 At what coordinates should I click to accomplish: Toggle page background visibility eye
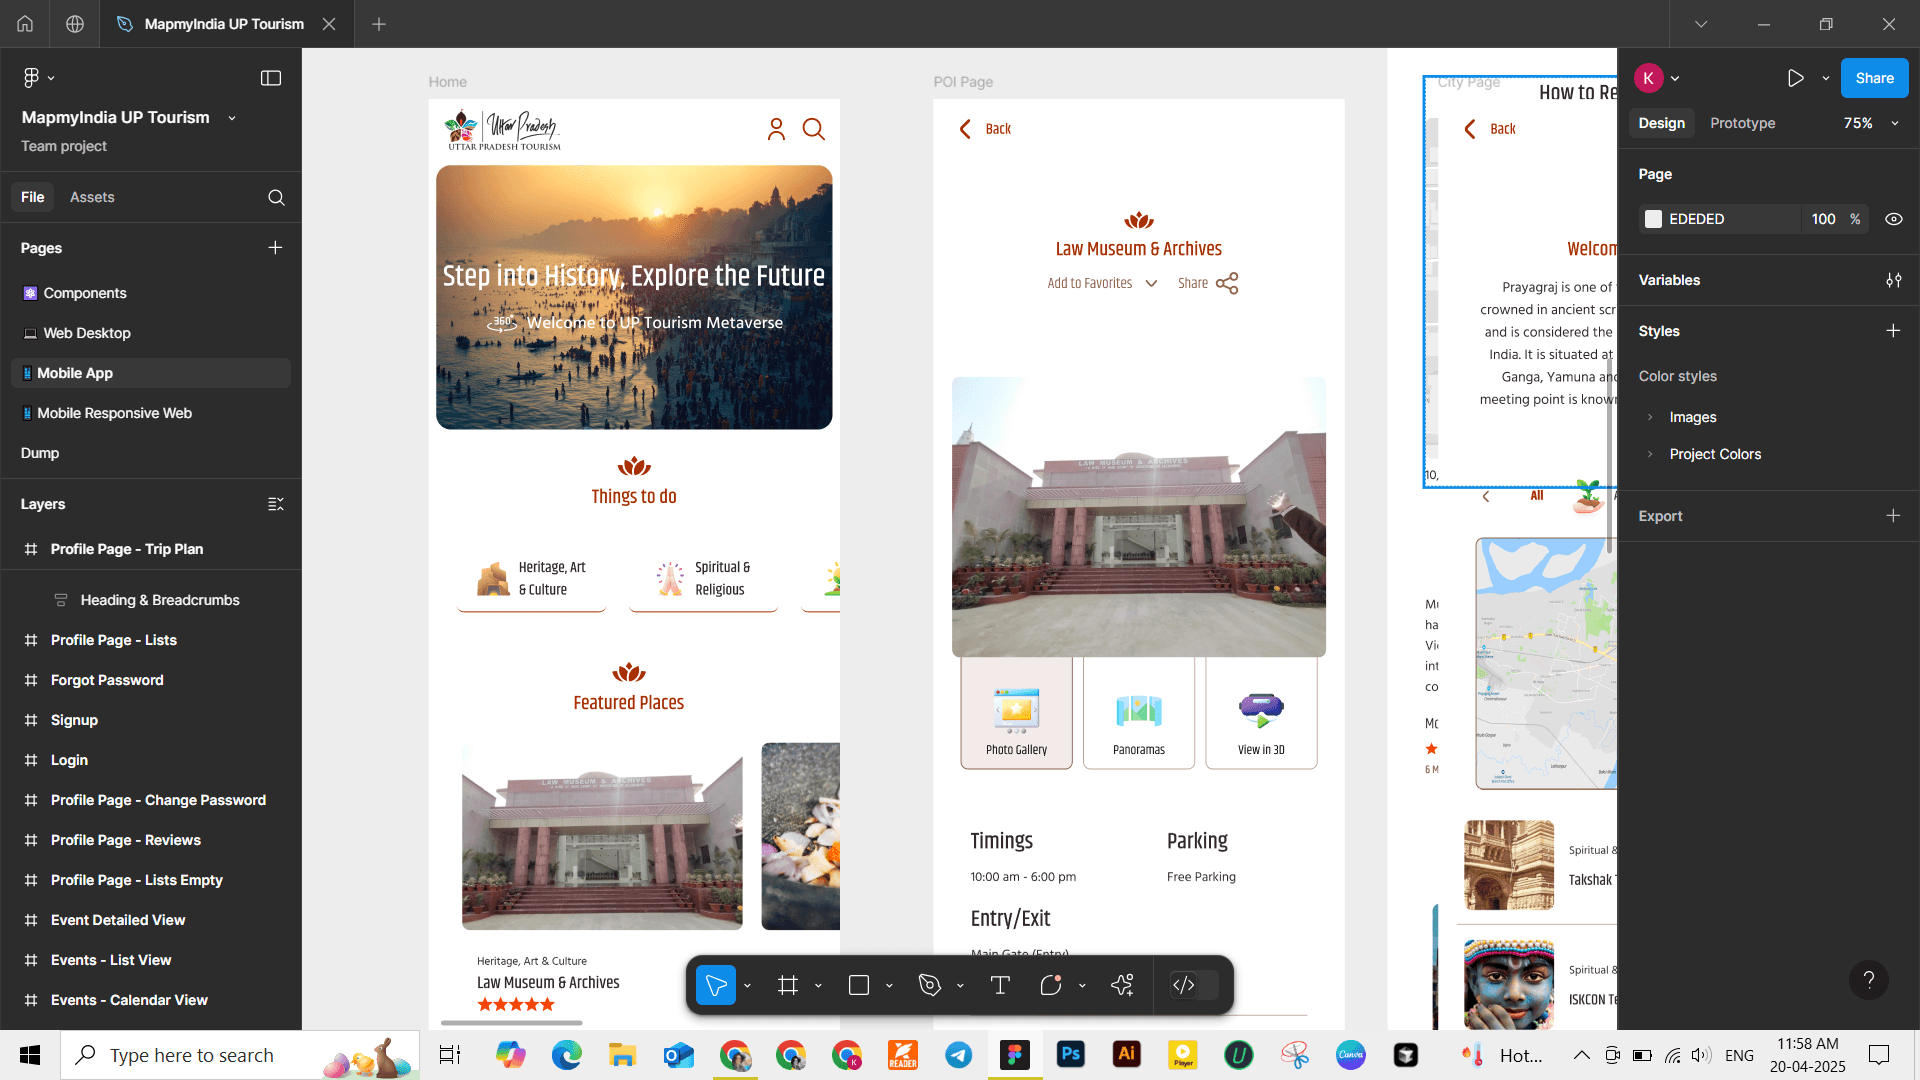(1893, 219)
